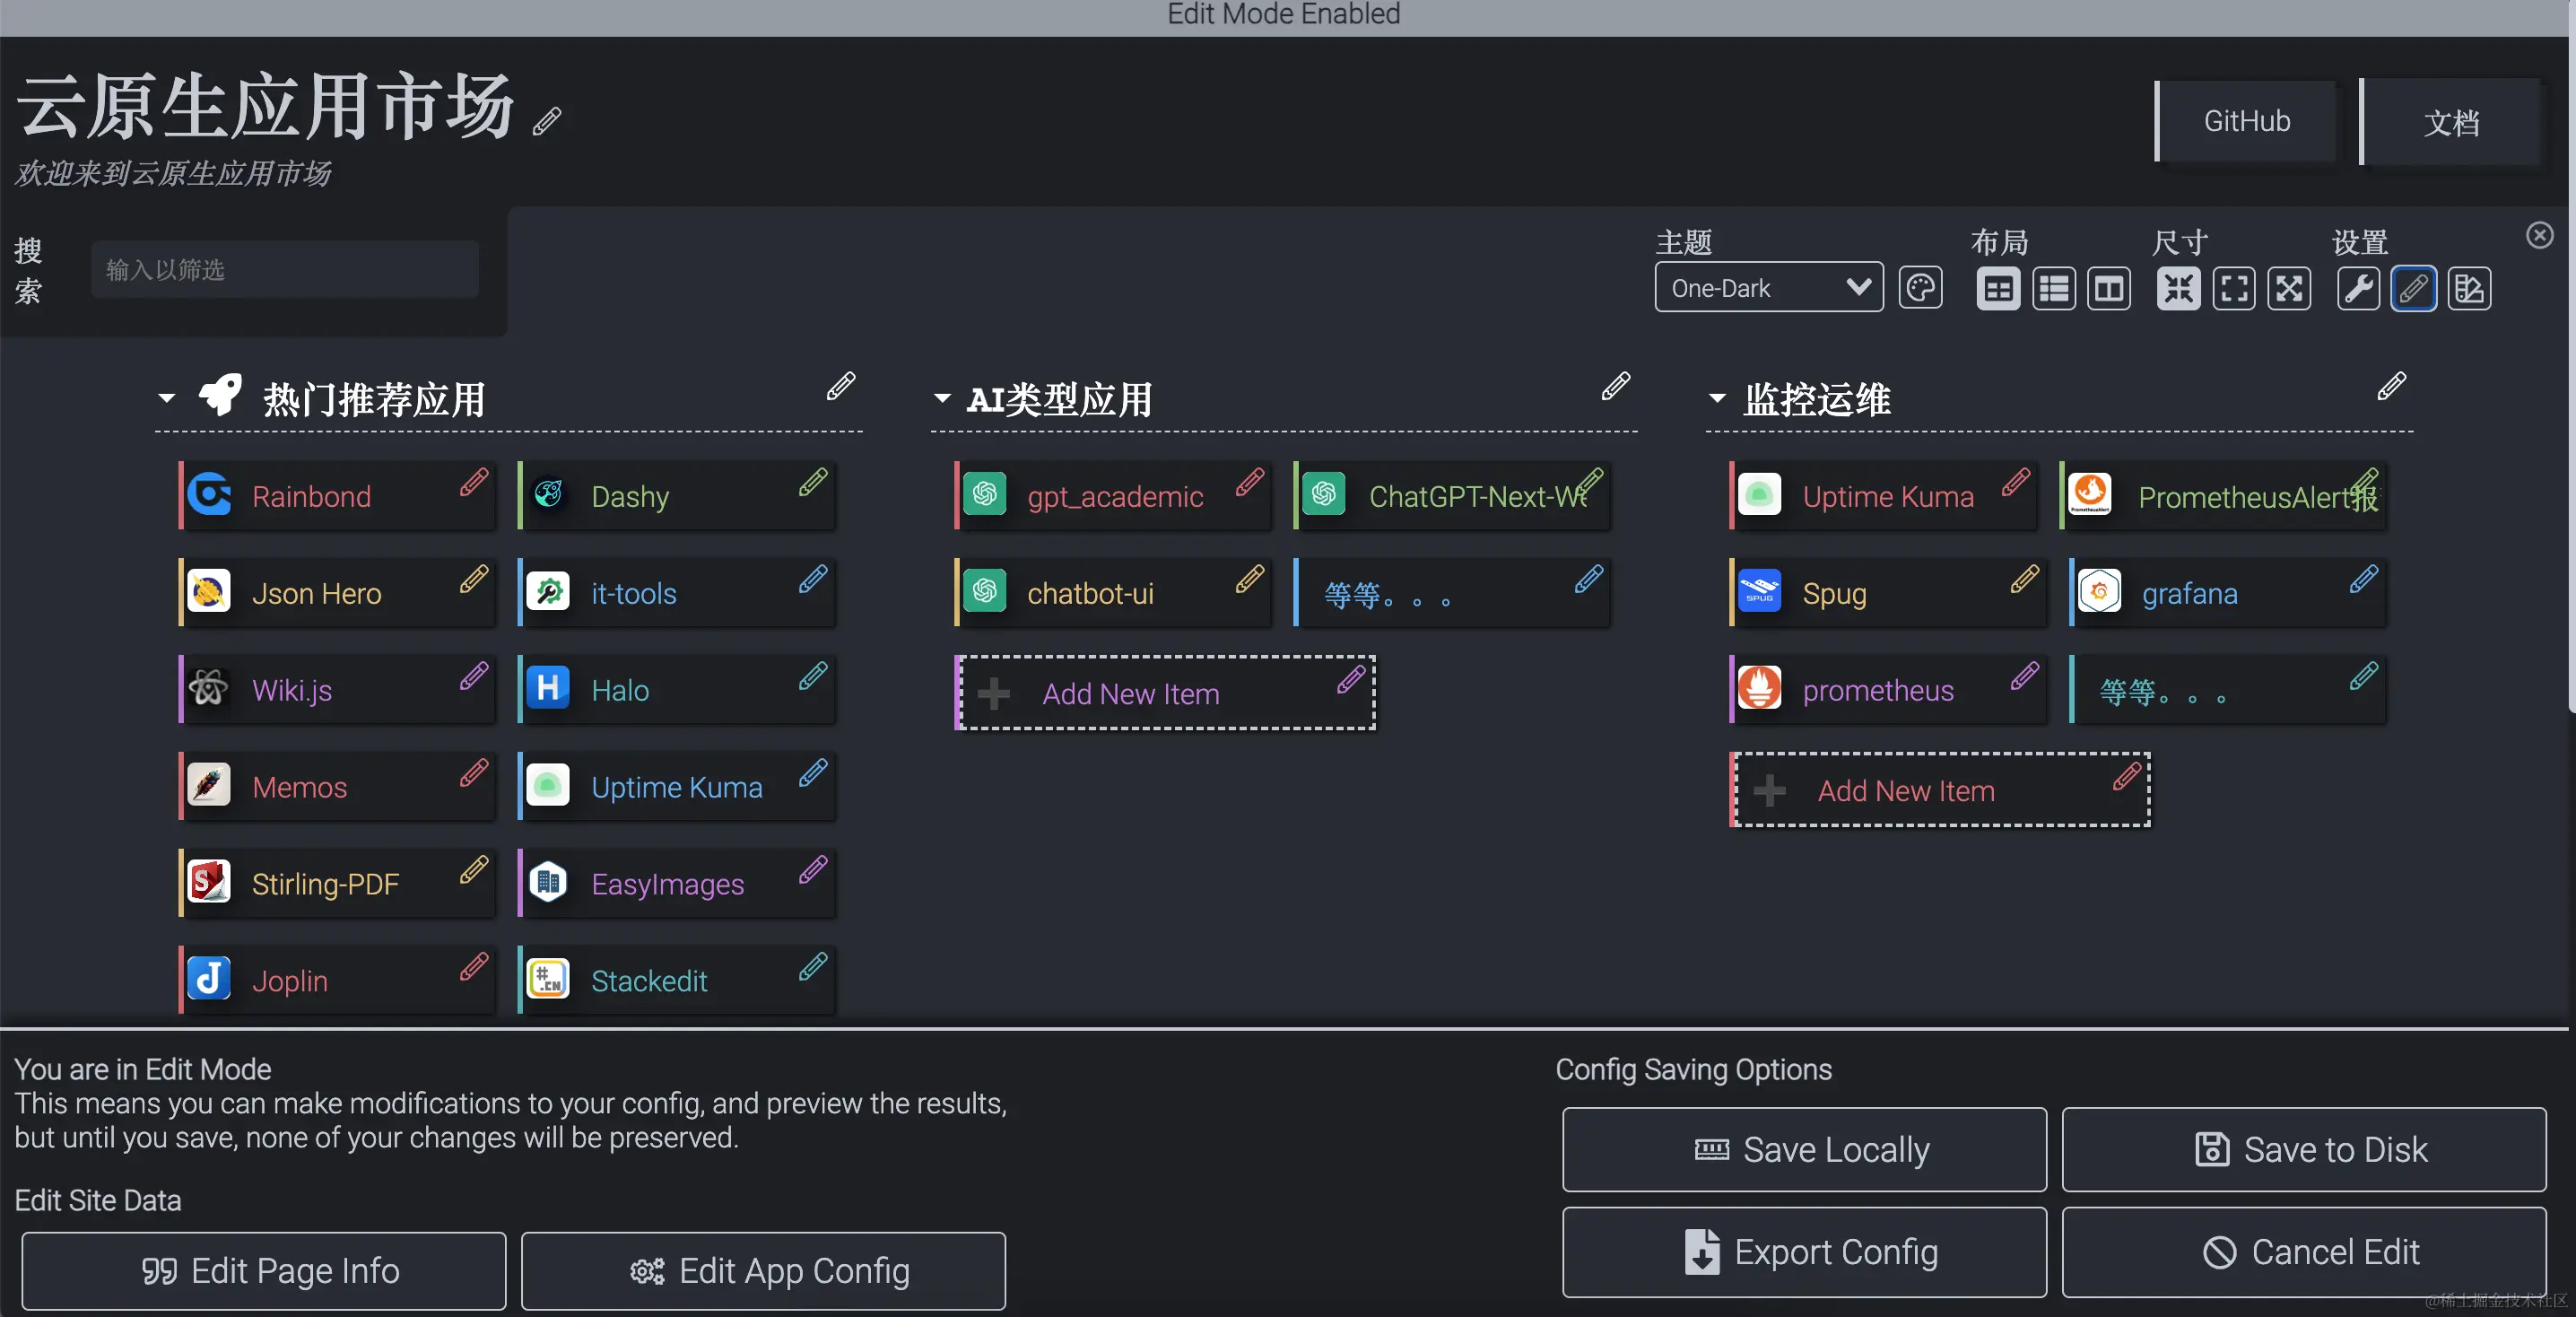The width and height of the screenshot is (2576, 1317).
Task: Collapse the 监控运维 section
Action: click(x=1717, y=398)
